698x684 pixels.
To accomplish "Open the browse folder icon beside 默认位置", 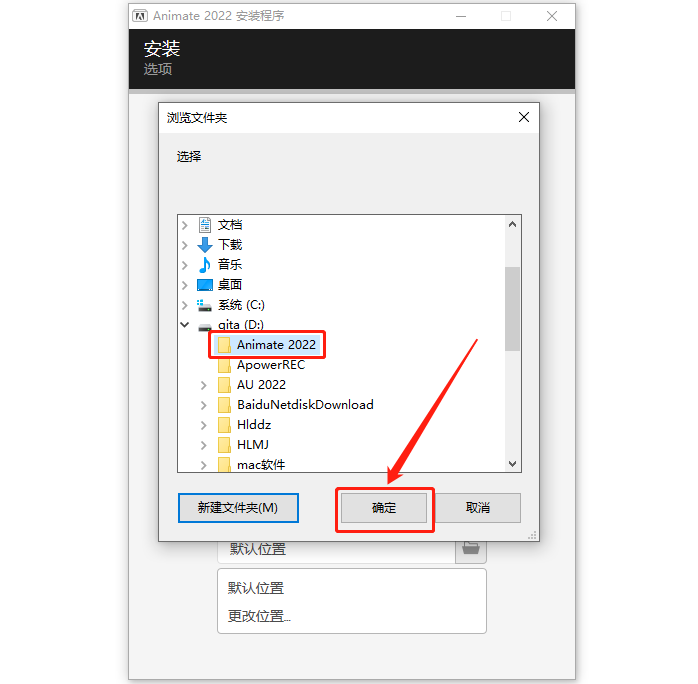I will [471, 549].
